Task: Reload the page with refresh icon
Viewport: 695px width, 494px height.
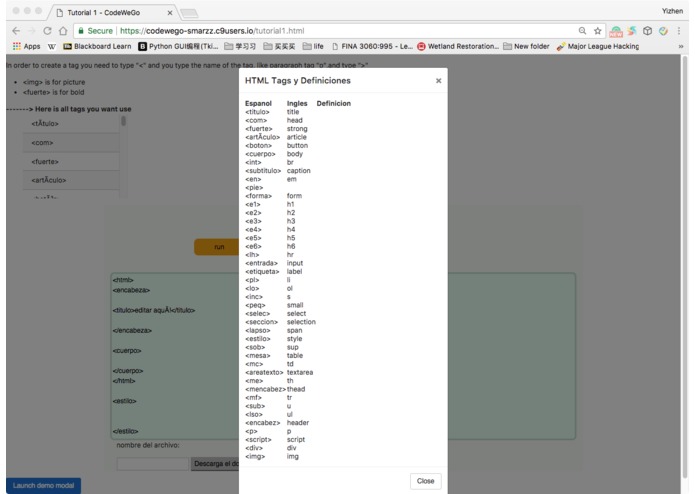Action: pyautogui.click(x=47, y=31)
